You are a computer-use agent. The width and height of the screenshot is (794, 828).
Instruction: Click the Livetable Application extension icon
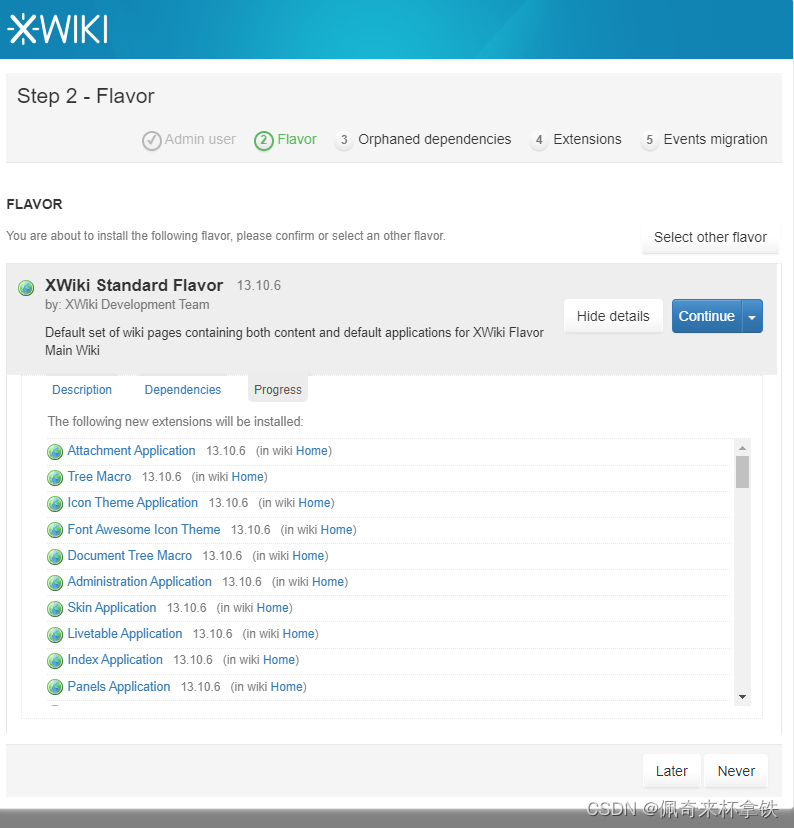[x=55, y=634]
